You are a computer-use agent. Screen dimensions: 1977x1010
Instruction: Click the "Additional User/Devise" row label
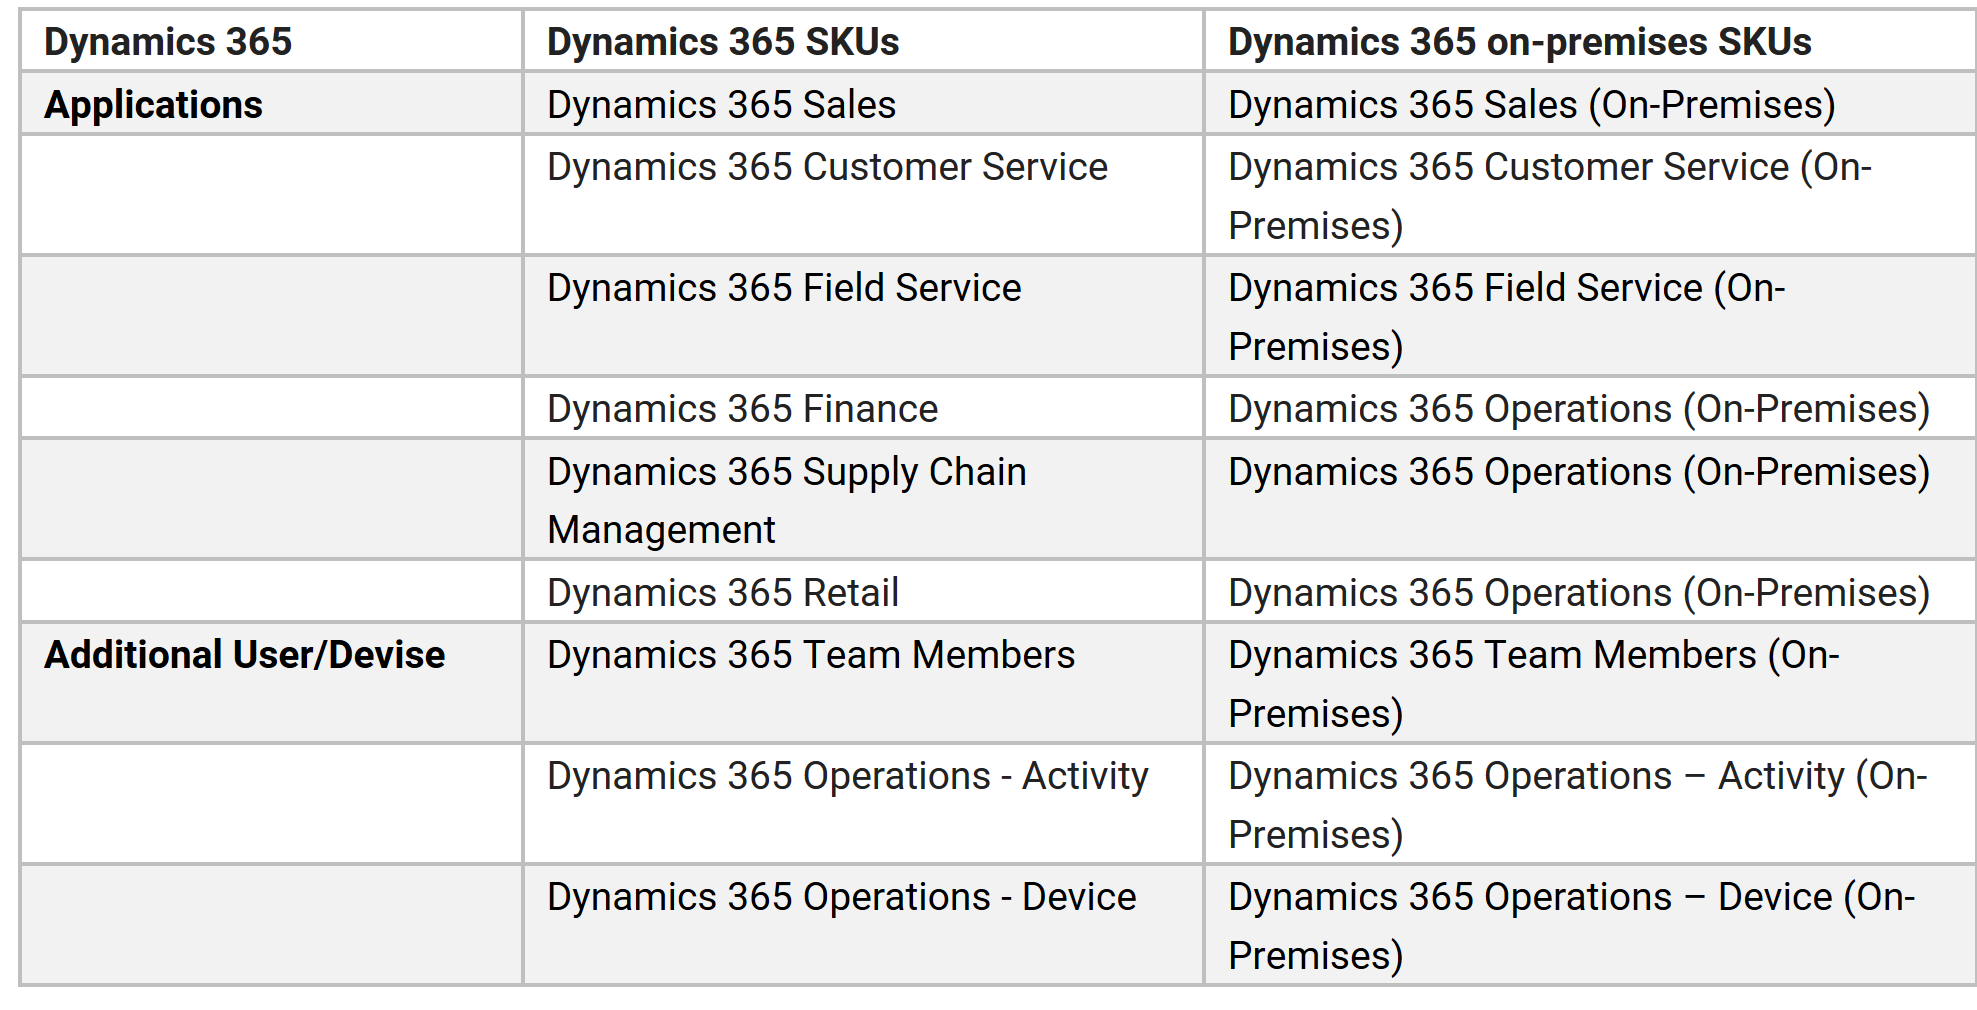tap(245, 655)
